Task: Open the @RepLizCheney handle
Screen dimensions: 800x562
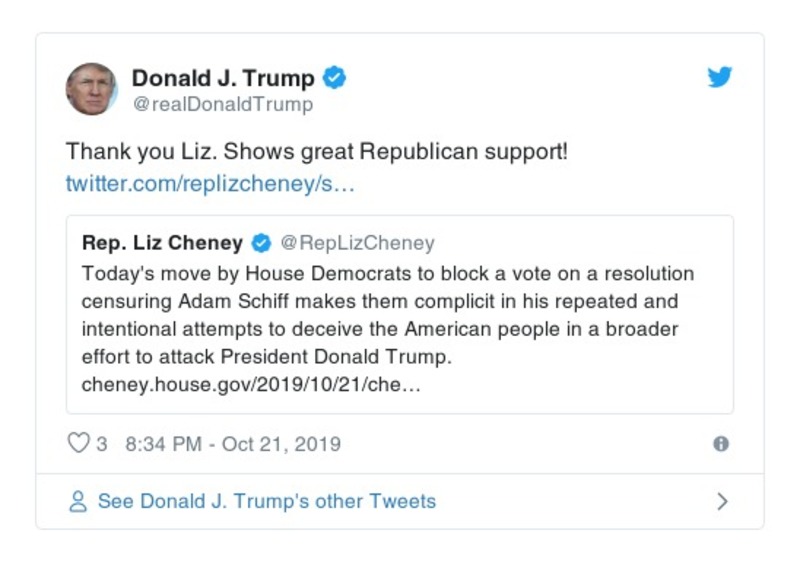Action: click(357, 243)
